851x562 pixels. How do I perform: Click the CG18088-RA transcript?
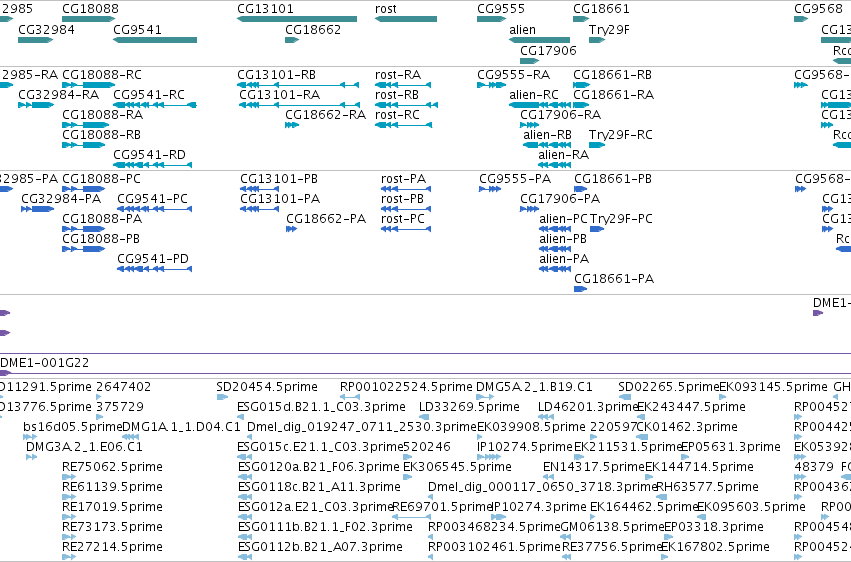point(86,125)
